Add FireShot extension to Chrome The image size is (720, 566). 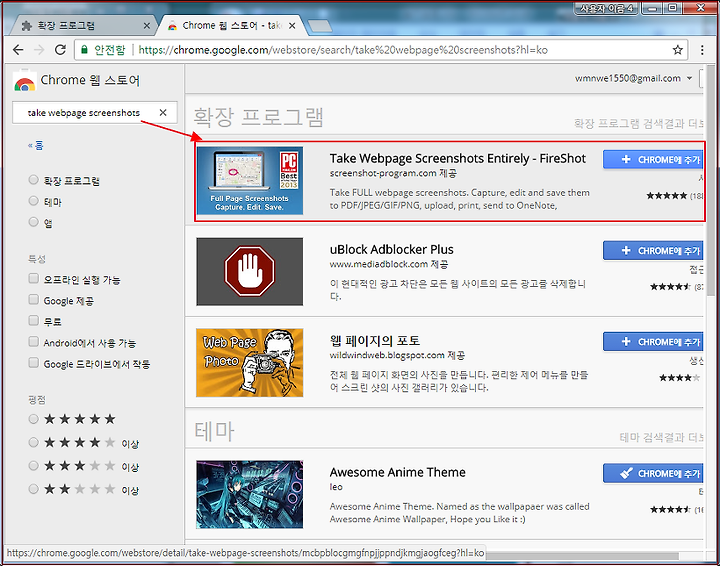click(653, 159)
